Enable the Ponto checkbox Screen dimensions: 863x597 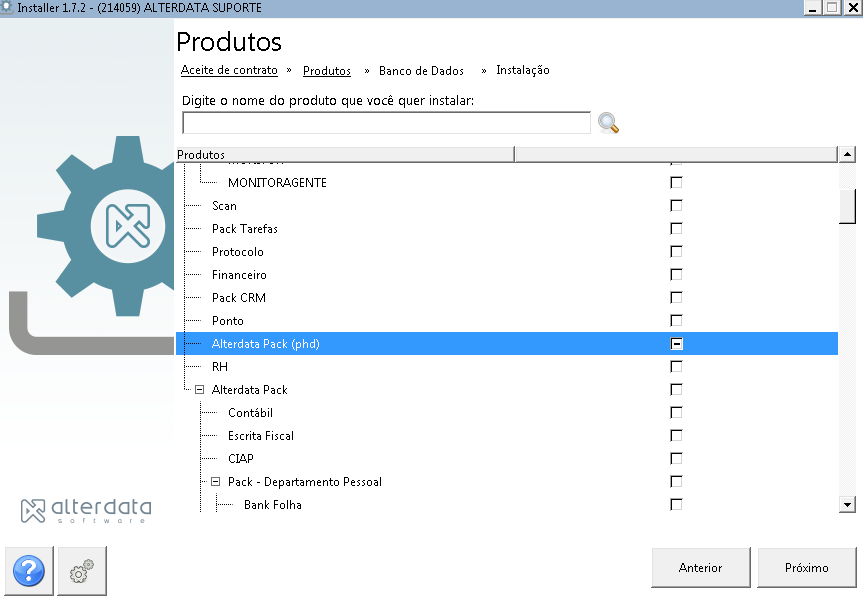pyautogui.click(x=676, y=320)
